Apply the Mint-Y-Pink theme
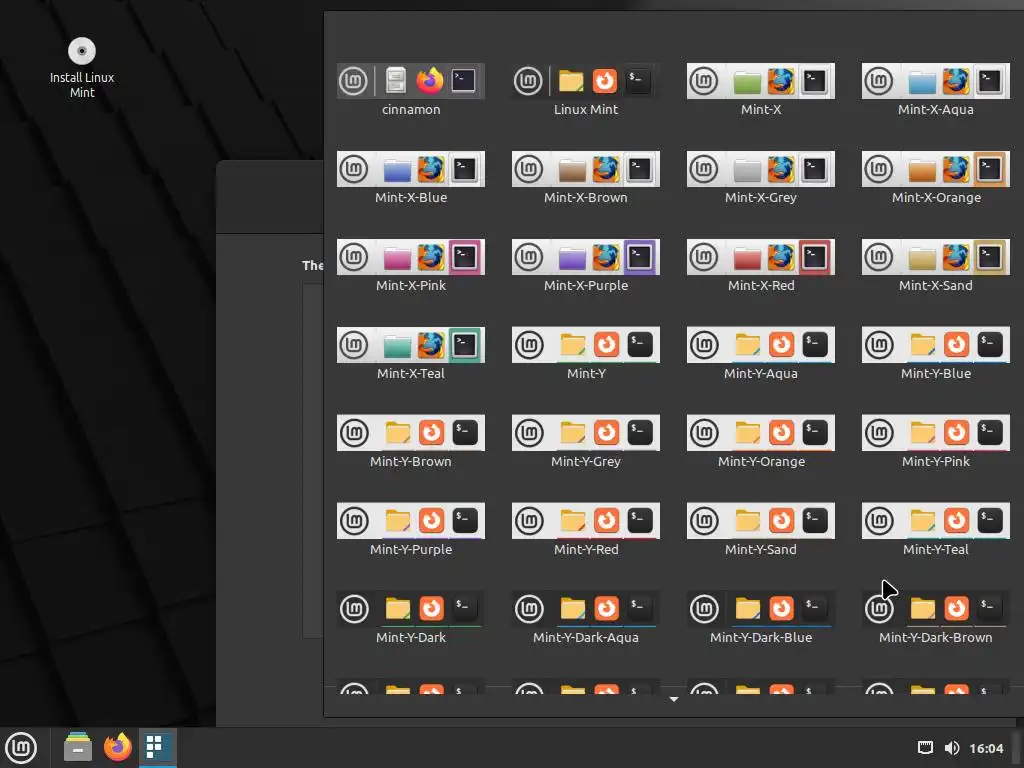This screenshot has width=1024, height=768. click(x=936, y=441)
